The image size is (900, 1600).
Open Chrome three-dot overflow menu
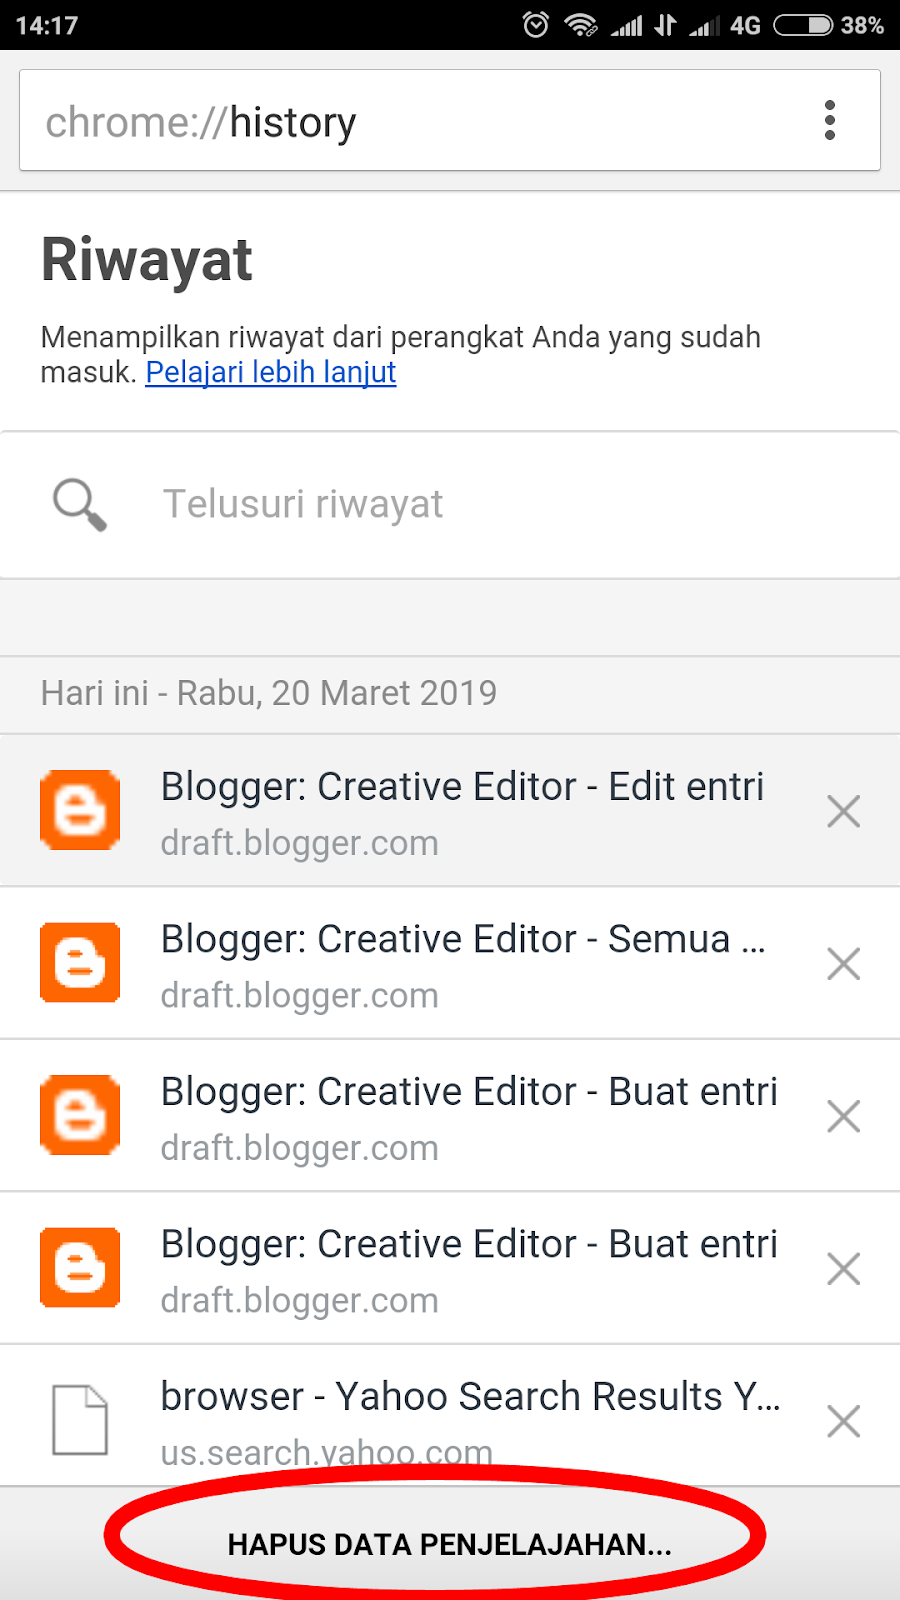pyautogui.click(x=829, y=120)
